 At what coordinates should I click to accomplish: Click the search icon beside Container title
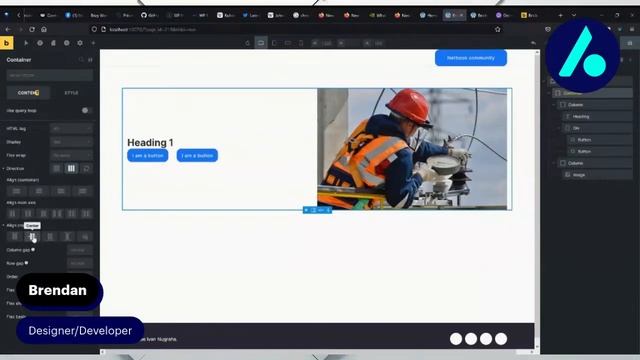tap(81, 60)
